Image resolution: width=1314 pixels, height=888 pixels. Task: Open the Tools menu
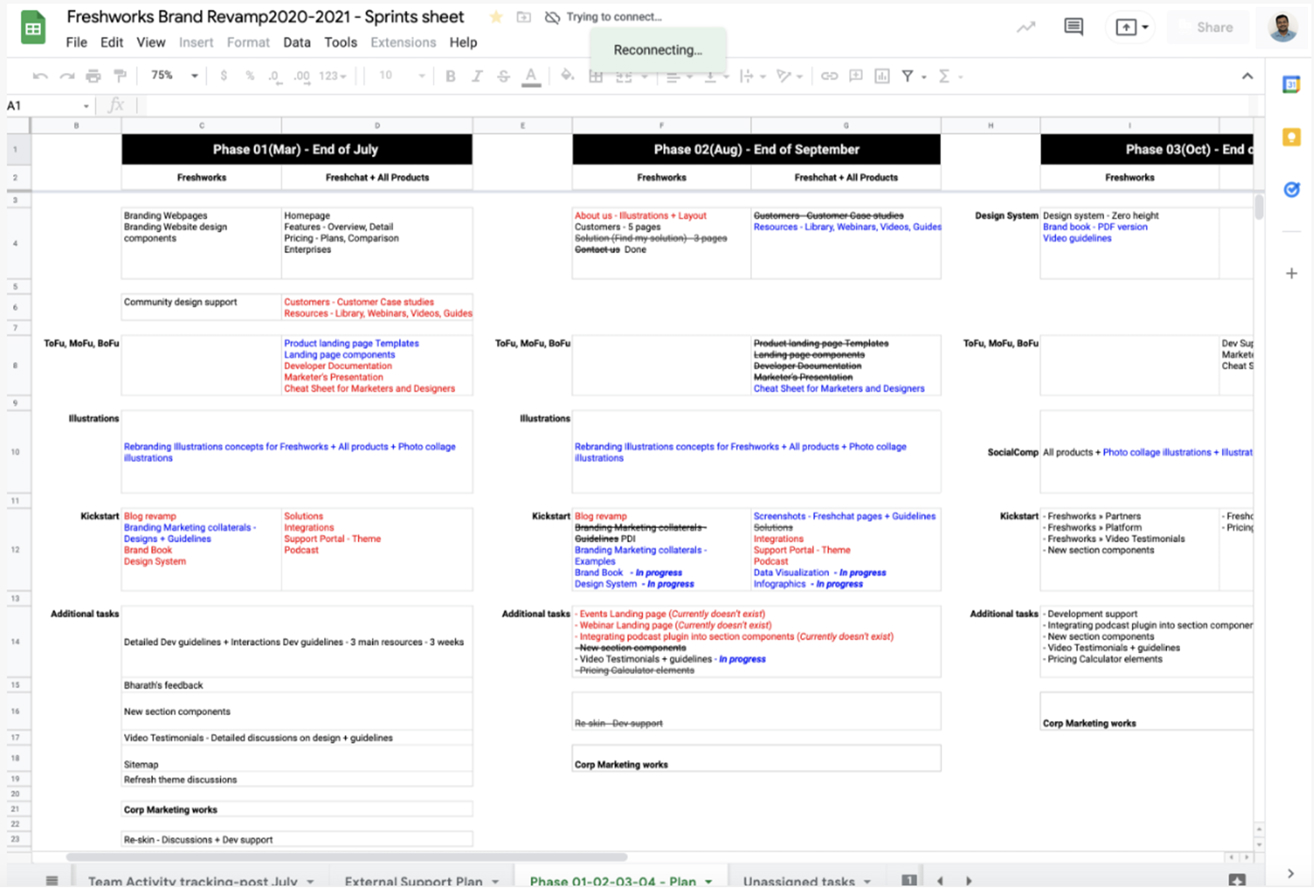[340, 43]
